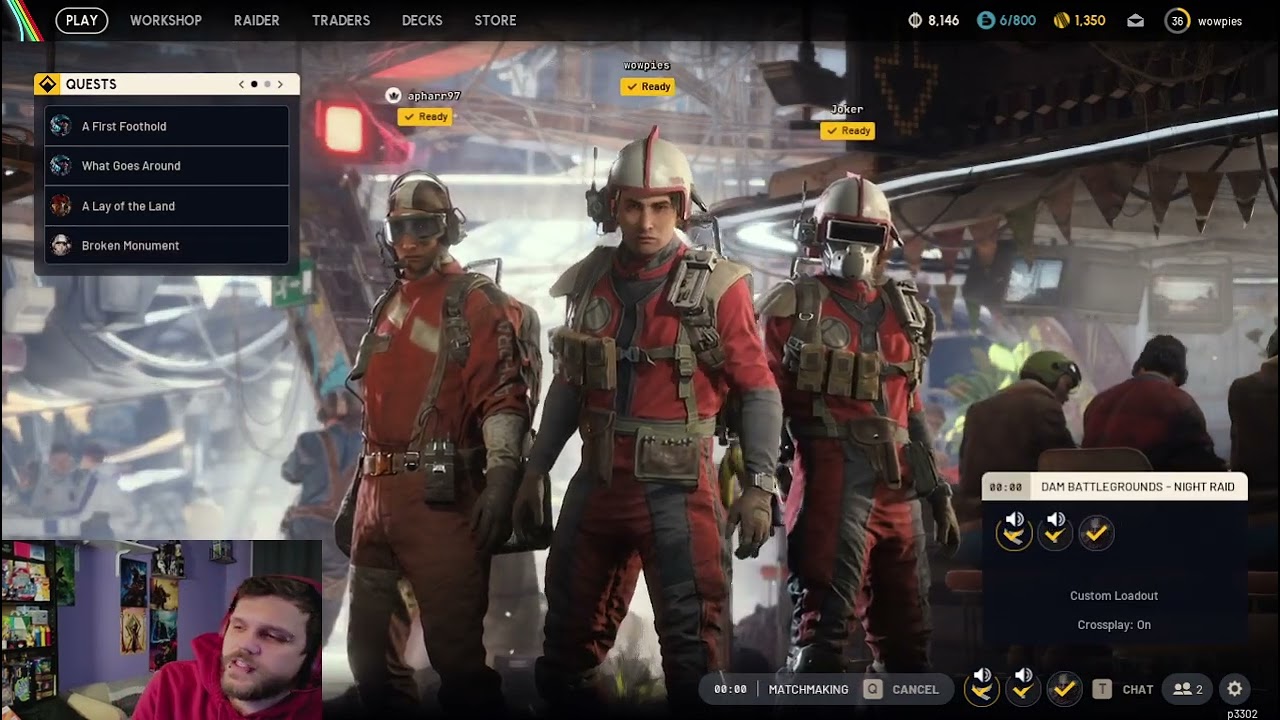Screen dimensions: 1280x720
Task: Click second squad member avatar in map card
Action: (1055, 535)
